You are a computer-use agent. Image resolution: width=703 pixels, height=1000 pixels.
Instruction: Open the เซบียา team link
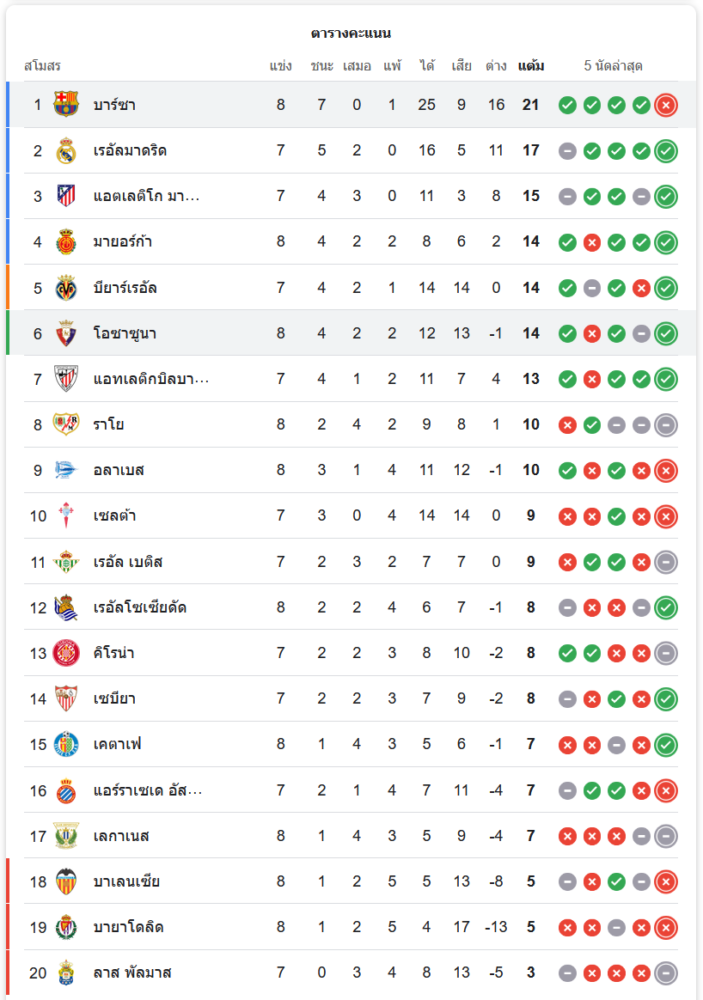tap(115, 699)
